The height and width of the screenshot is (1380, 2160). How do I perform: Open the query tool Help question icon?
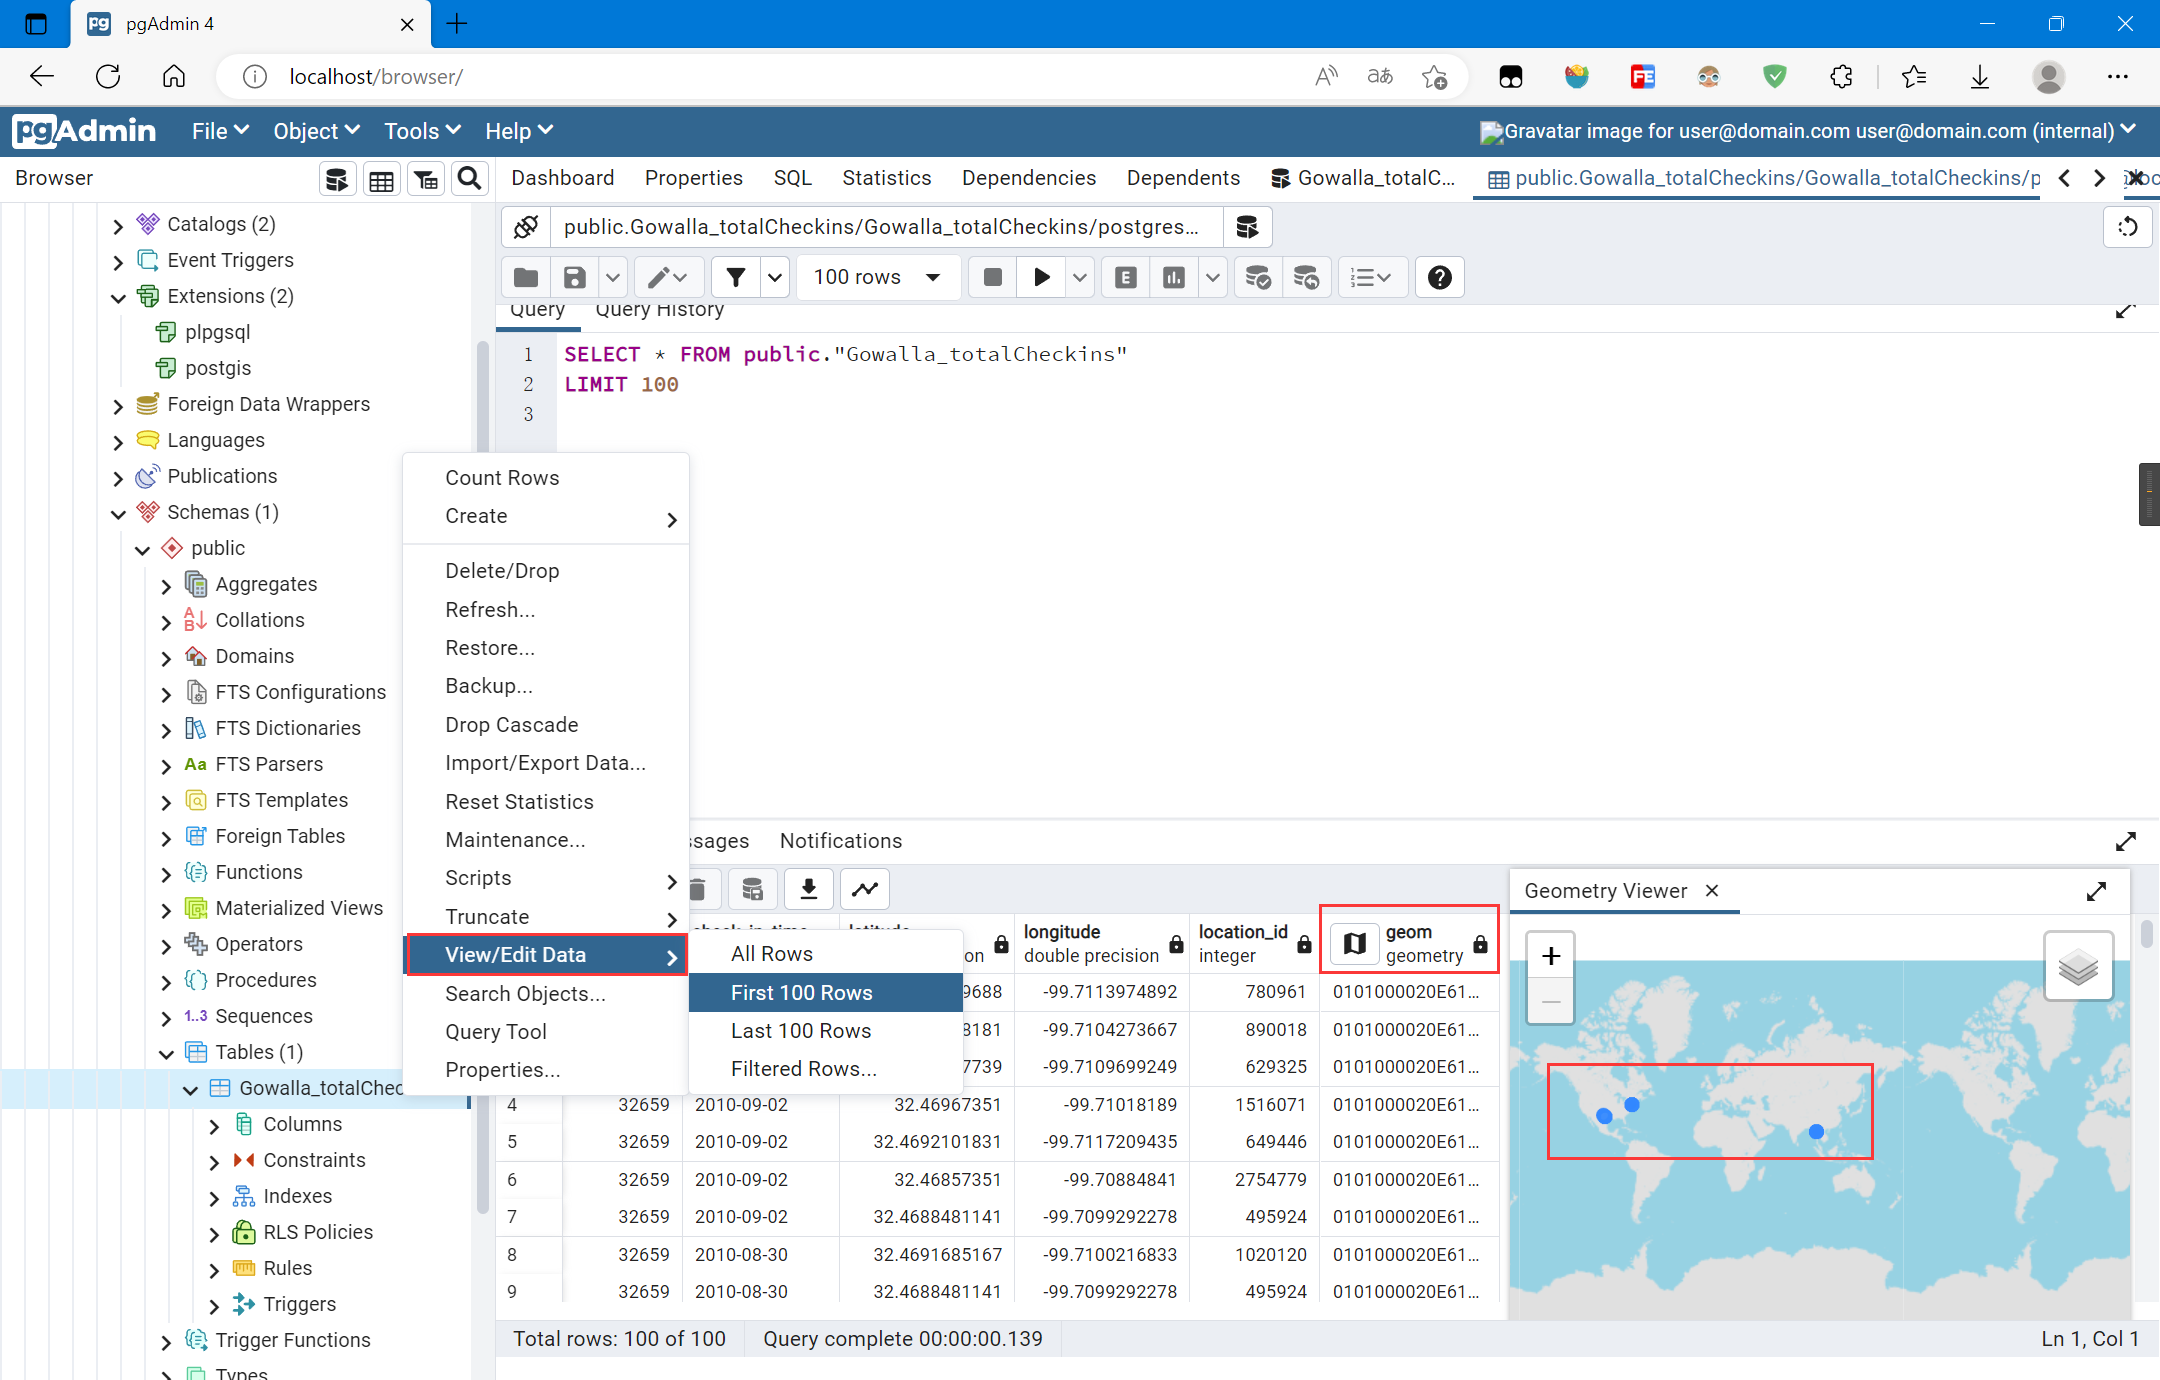tap(1440, 277)
